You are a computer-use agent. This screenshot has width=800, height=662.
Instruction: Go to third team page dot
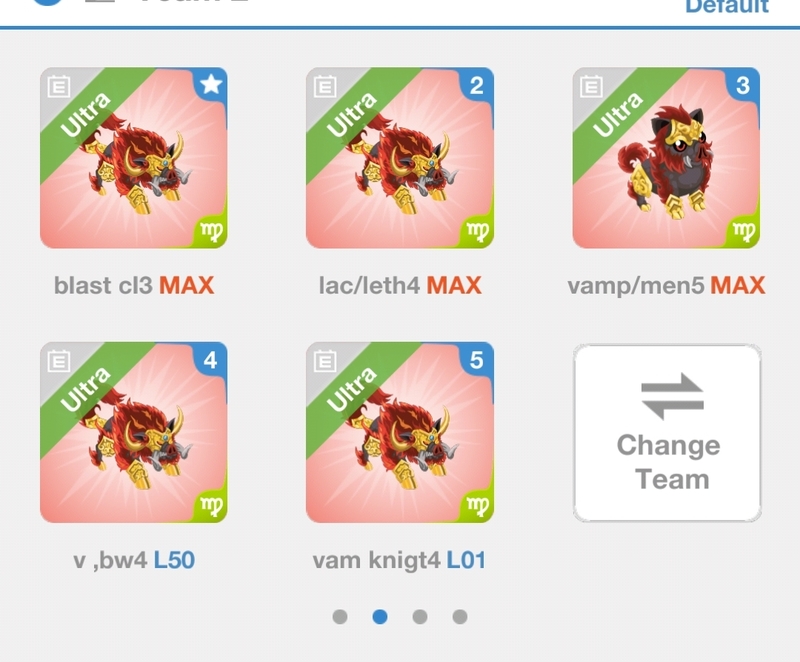tap(420, 617)
